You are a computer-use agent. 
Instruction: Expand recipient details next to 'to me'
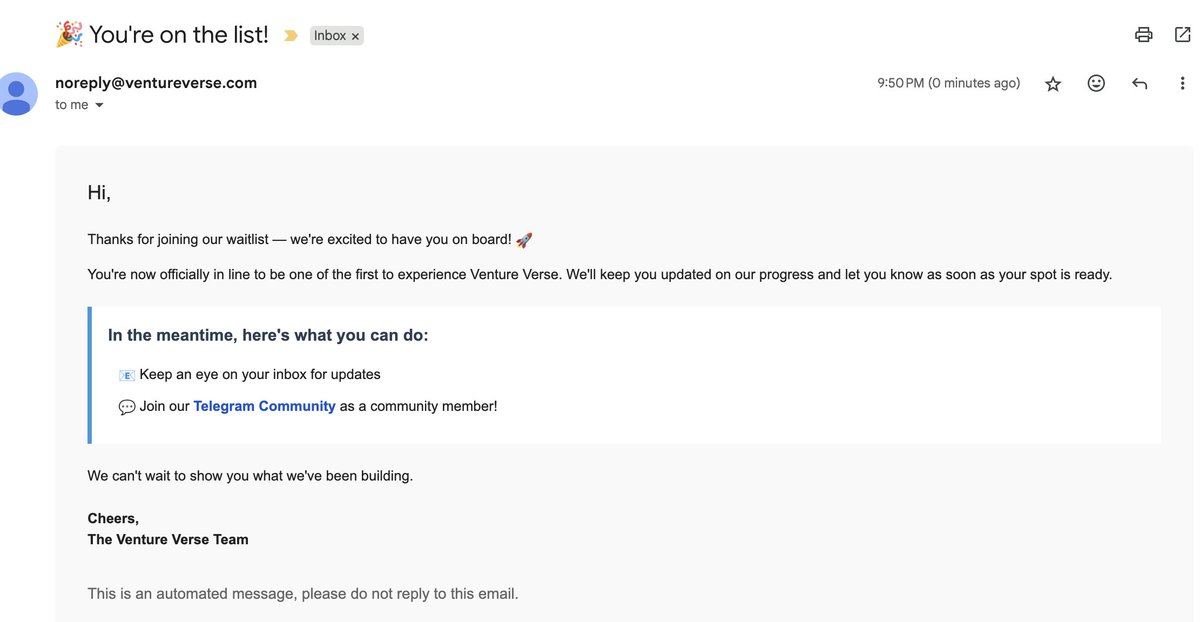99,105
